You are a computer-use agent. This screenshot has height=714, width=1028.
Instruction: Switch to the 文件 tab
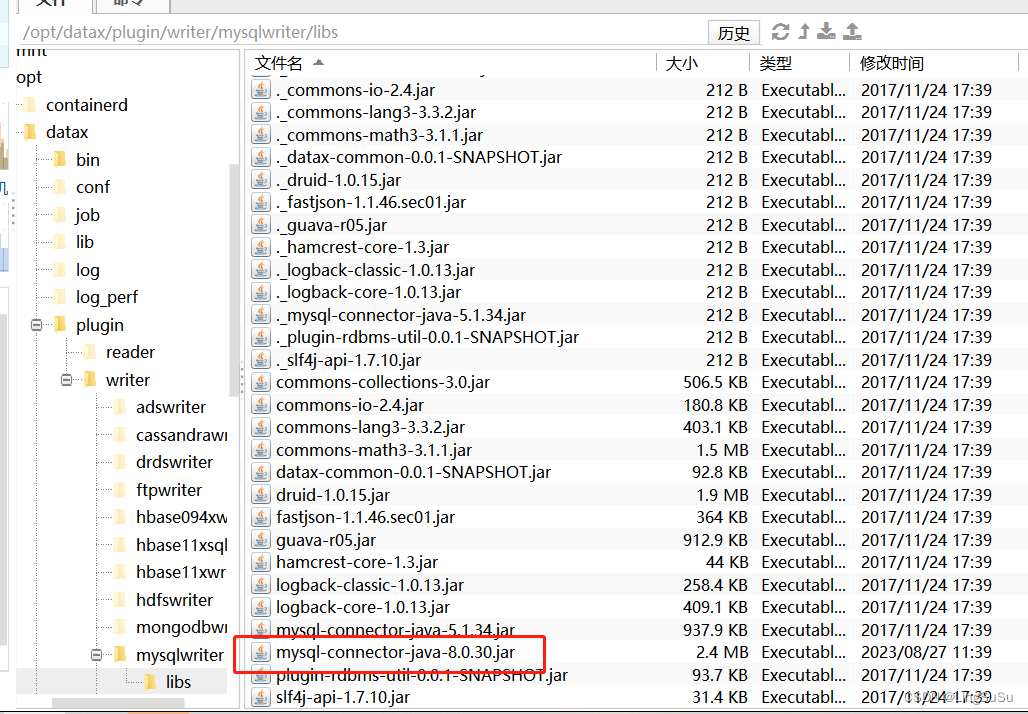tap(52, 5)
